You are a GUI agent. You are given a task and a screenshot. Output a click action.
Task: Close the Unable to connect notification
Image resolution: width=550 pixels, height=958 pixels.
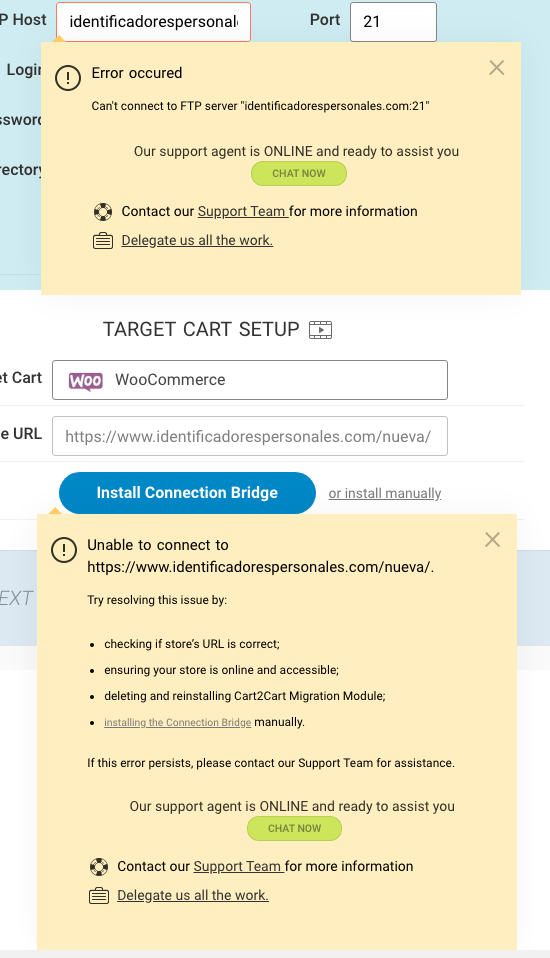[493, 539]
